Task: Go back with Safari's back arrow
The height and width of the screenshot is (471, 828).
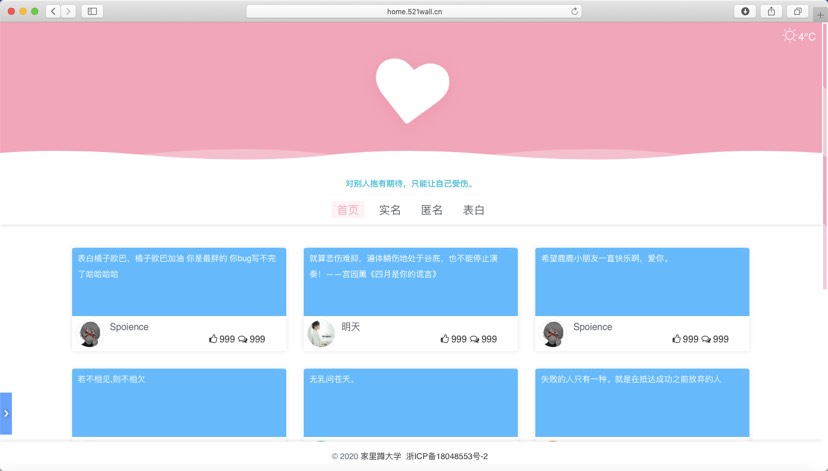Action: pos(53,11)
